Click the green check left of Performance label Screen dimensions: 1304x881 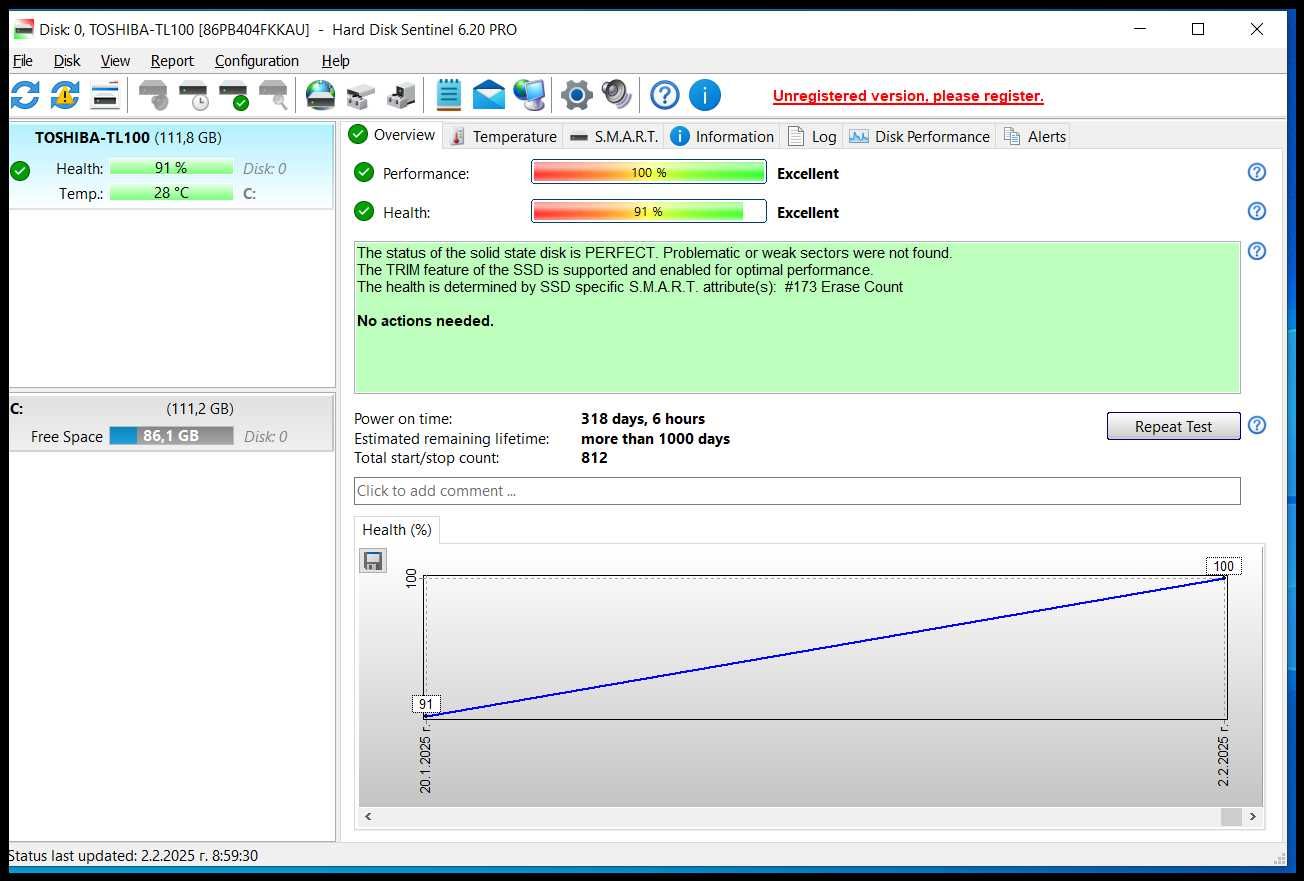tap(364, 172)
